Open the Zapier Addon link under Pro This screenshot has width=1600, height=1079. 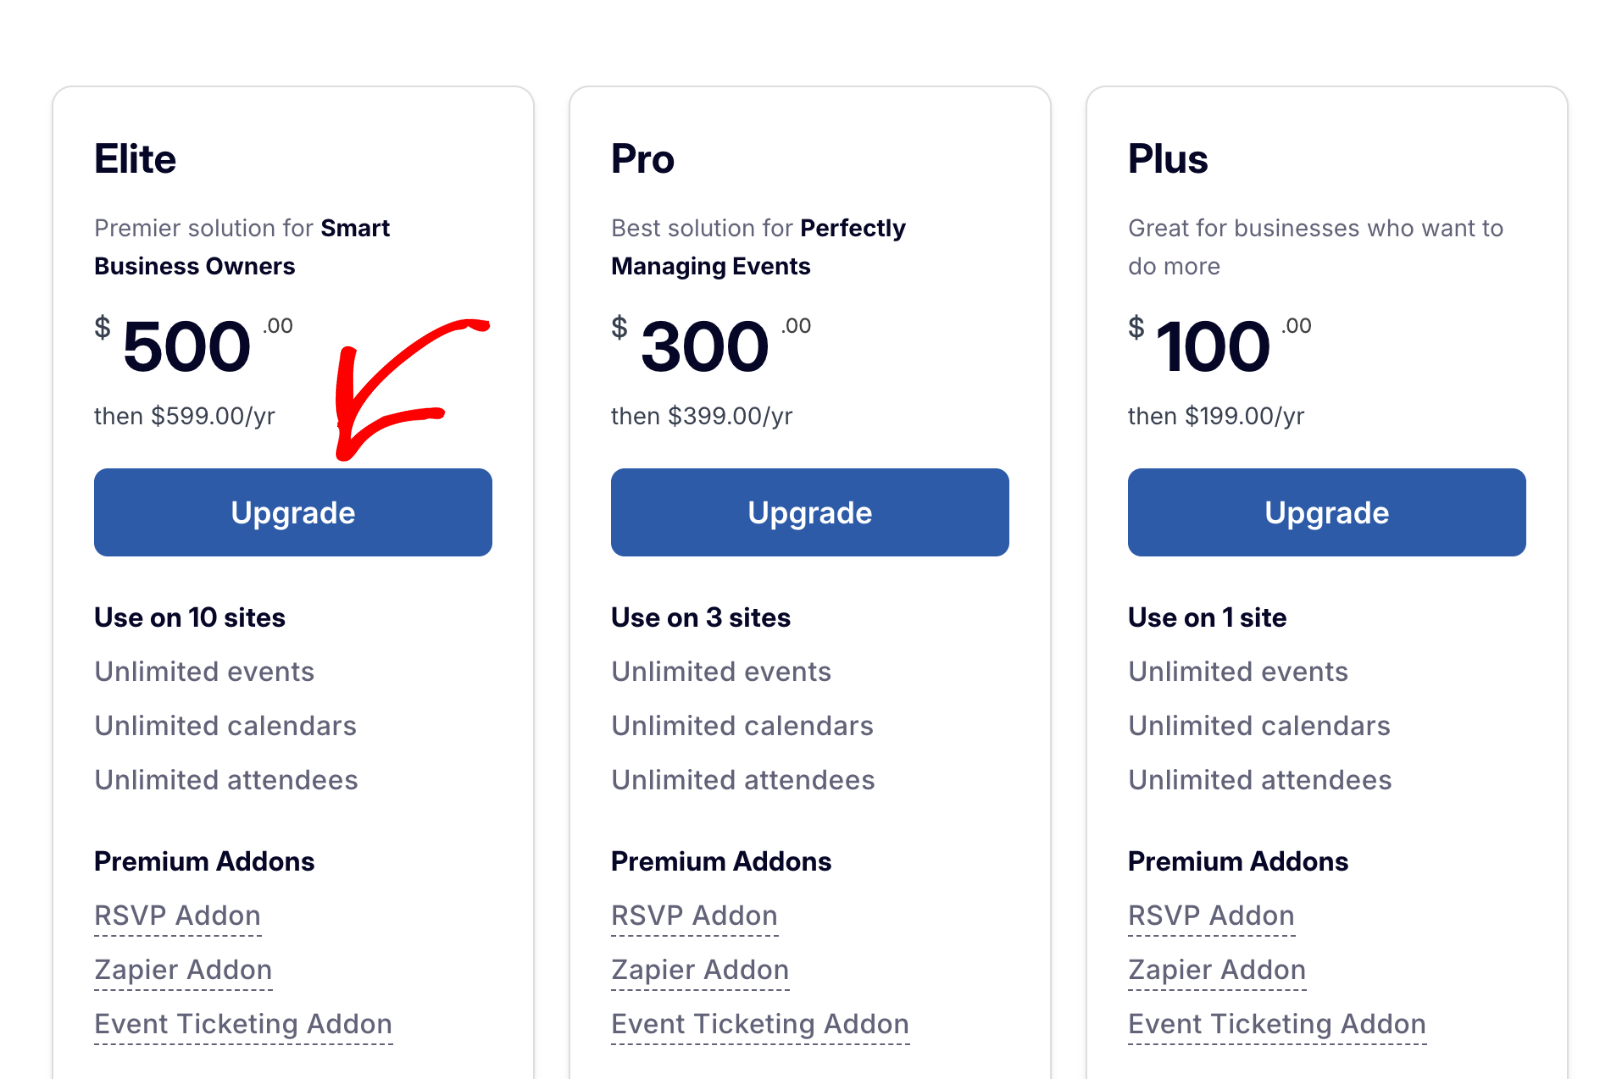[700, 969]
